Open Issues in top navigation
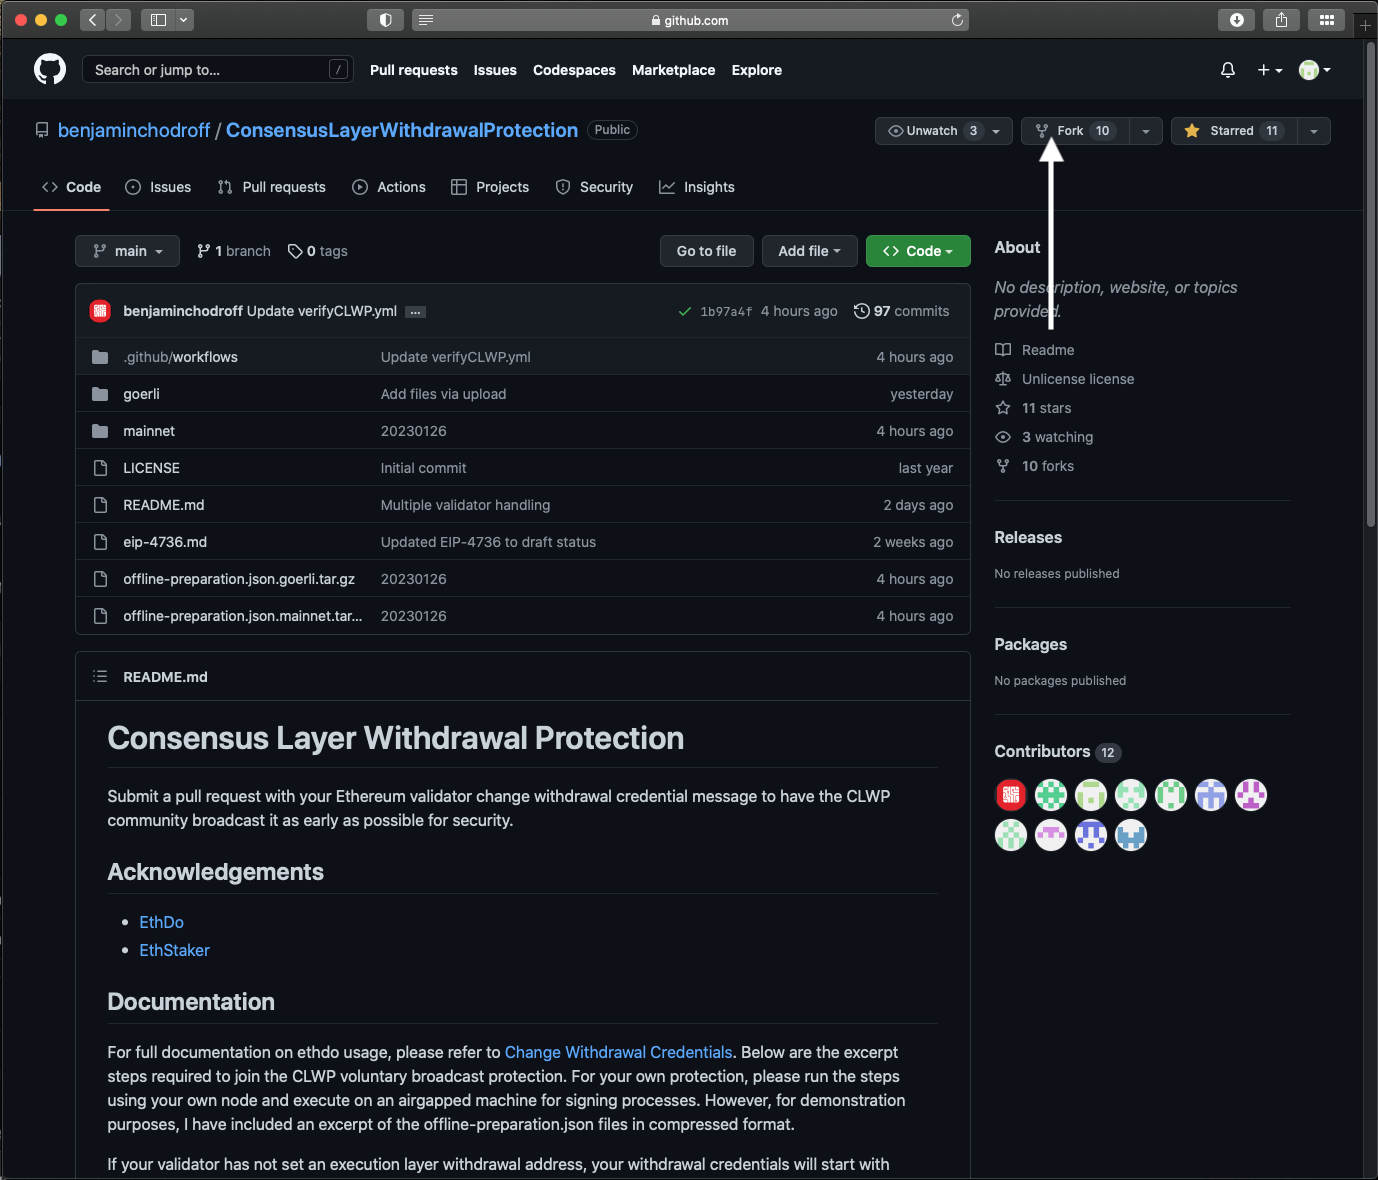Image resolution: width=1378 pixels, height=1180 pixels. pyautogui.click(x=495, y=70)
